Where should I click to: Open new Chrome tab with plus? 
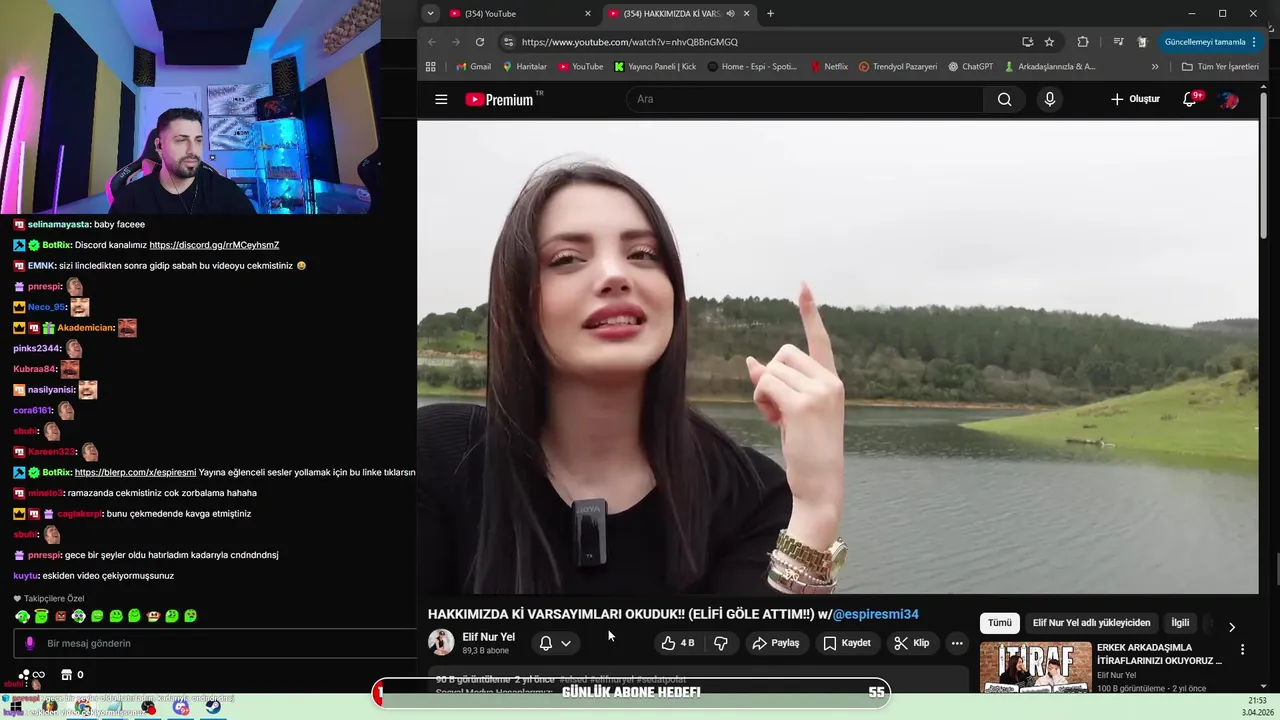(x=770, y=13)
